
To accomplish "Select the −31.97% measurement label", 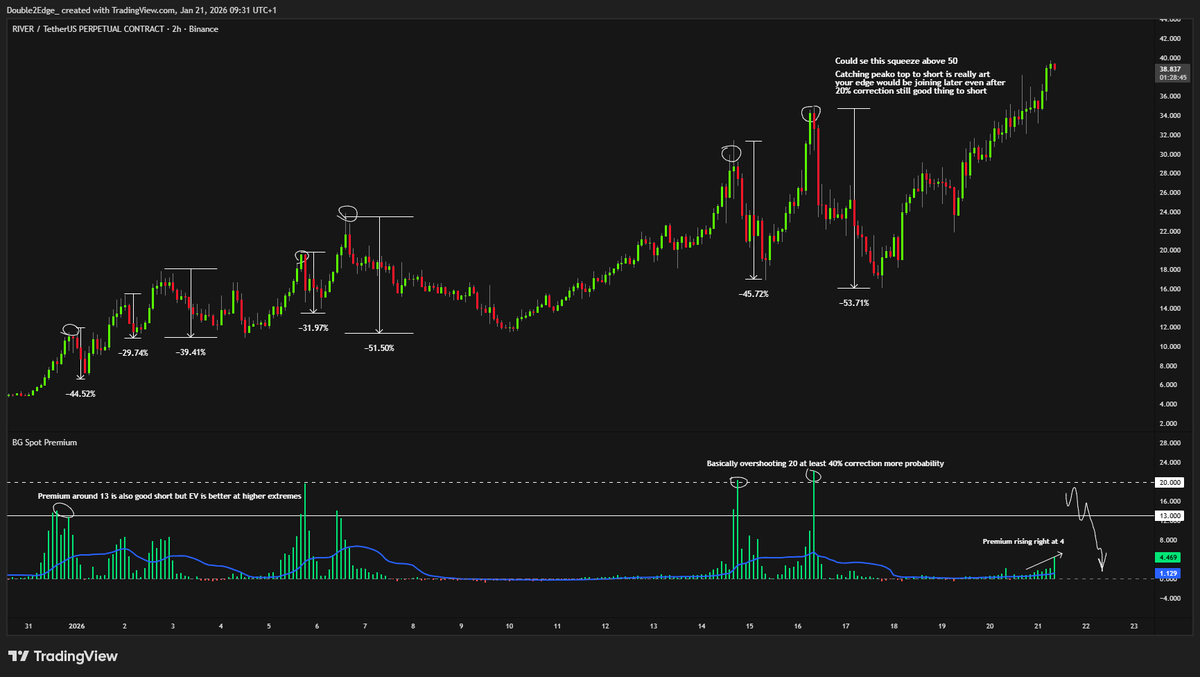I will pyautogui.click(x=314, y=327).
